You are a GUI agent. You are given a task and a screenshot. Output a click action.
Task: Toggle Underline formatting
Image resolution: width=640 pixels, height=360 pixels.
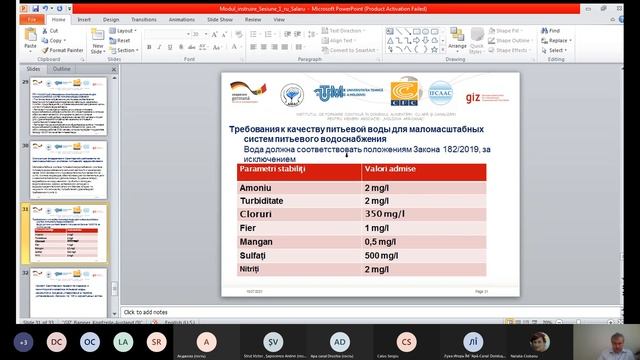pos(170,47)
